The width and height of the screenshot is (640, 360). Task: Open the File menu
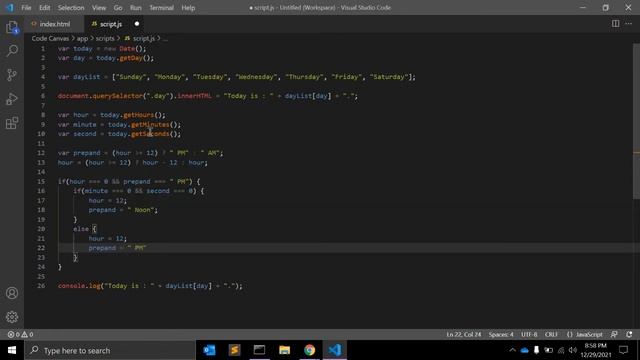[26, 7]
